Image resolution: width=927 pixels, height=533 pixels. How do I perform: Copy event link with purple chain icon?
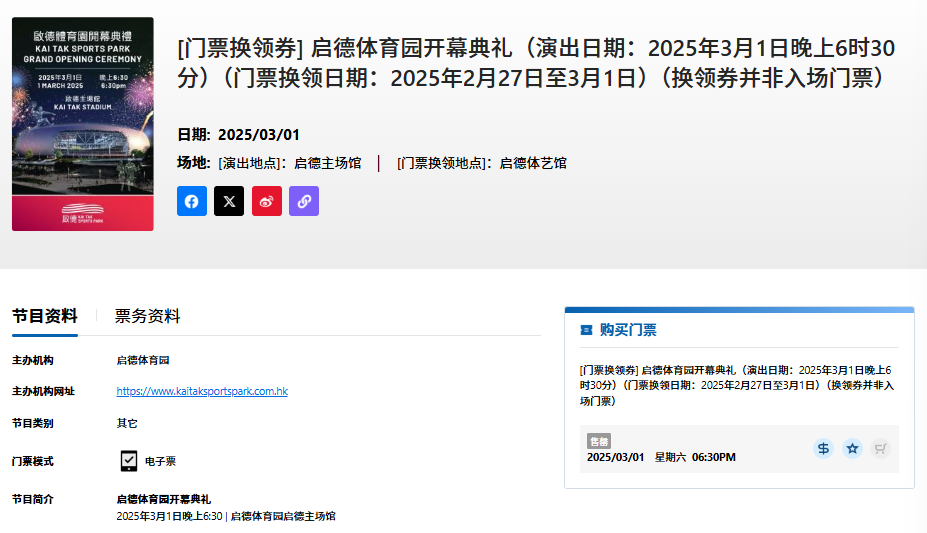pos(304,201)
